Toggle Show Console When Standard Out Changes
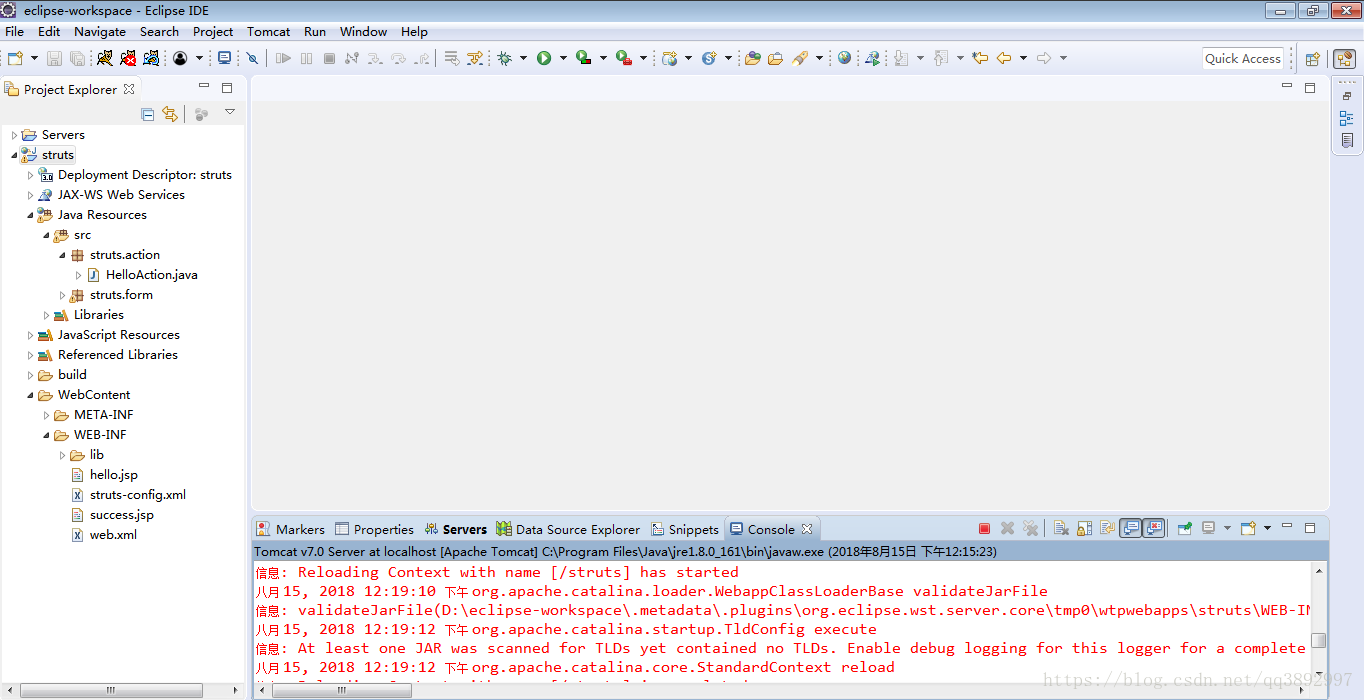Image resolution: width=1364 pixels, height=700 pixels. pos(1131,528)
